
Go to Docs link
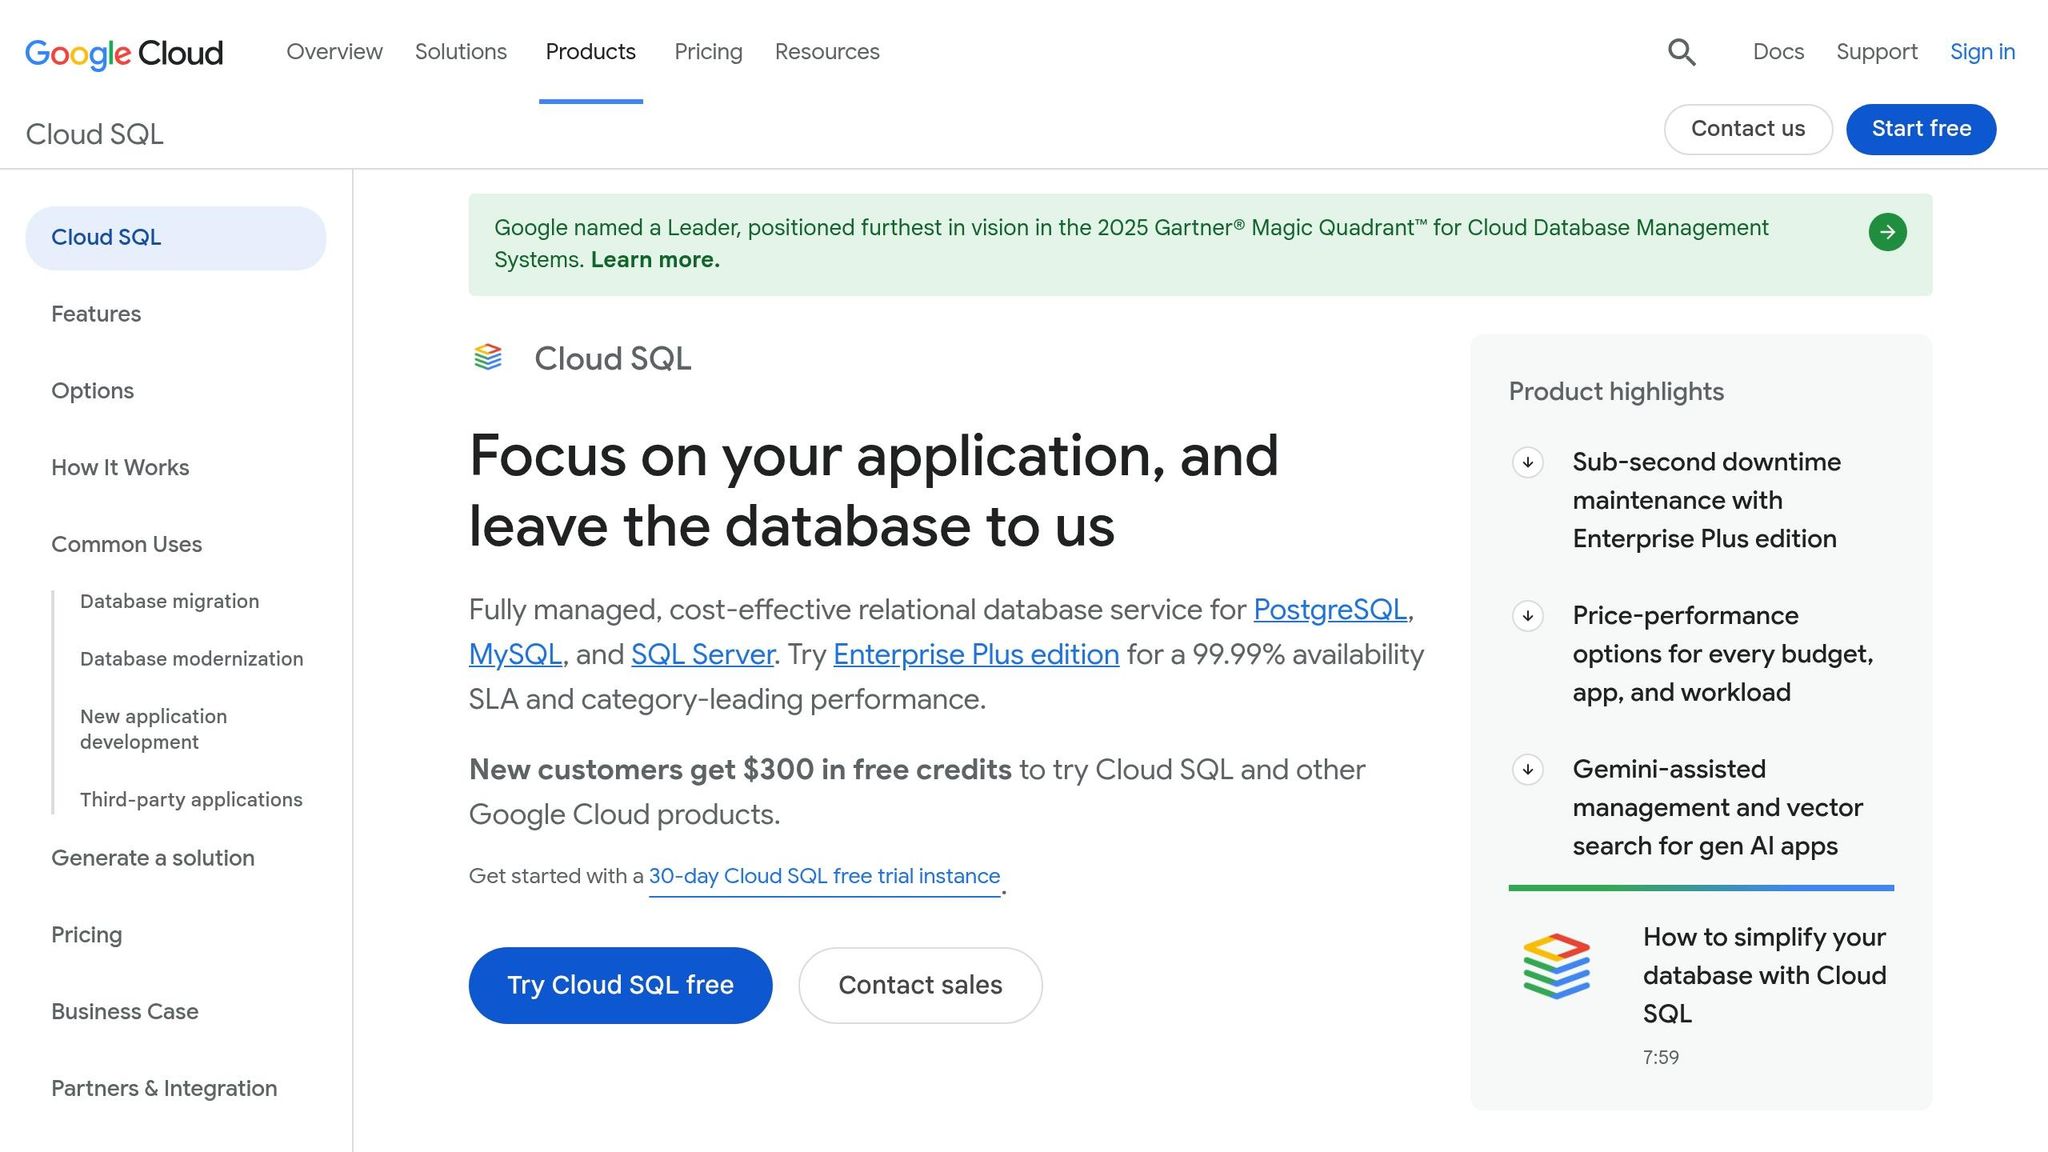tap(1778, 52)
